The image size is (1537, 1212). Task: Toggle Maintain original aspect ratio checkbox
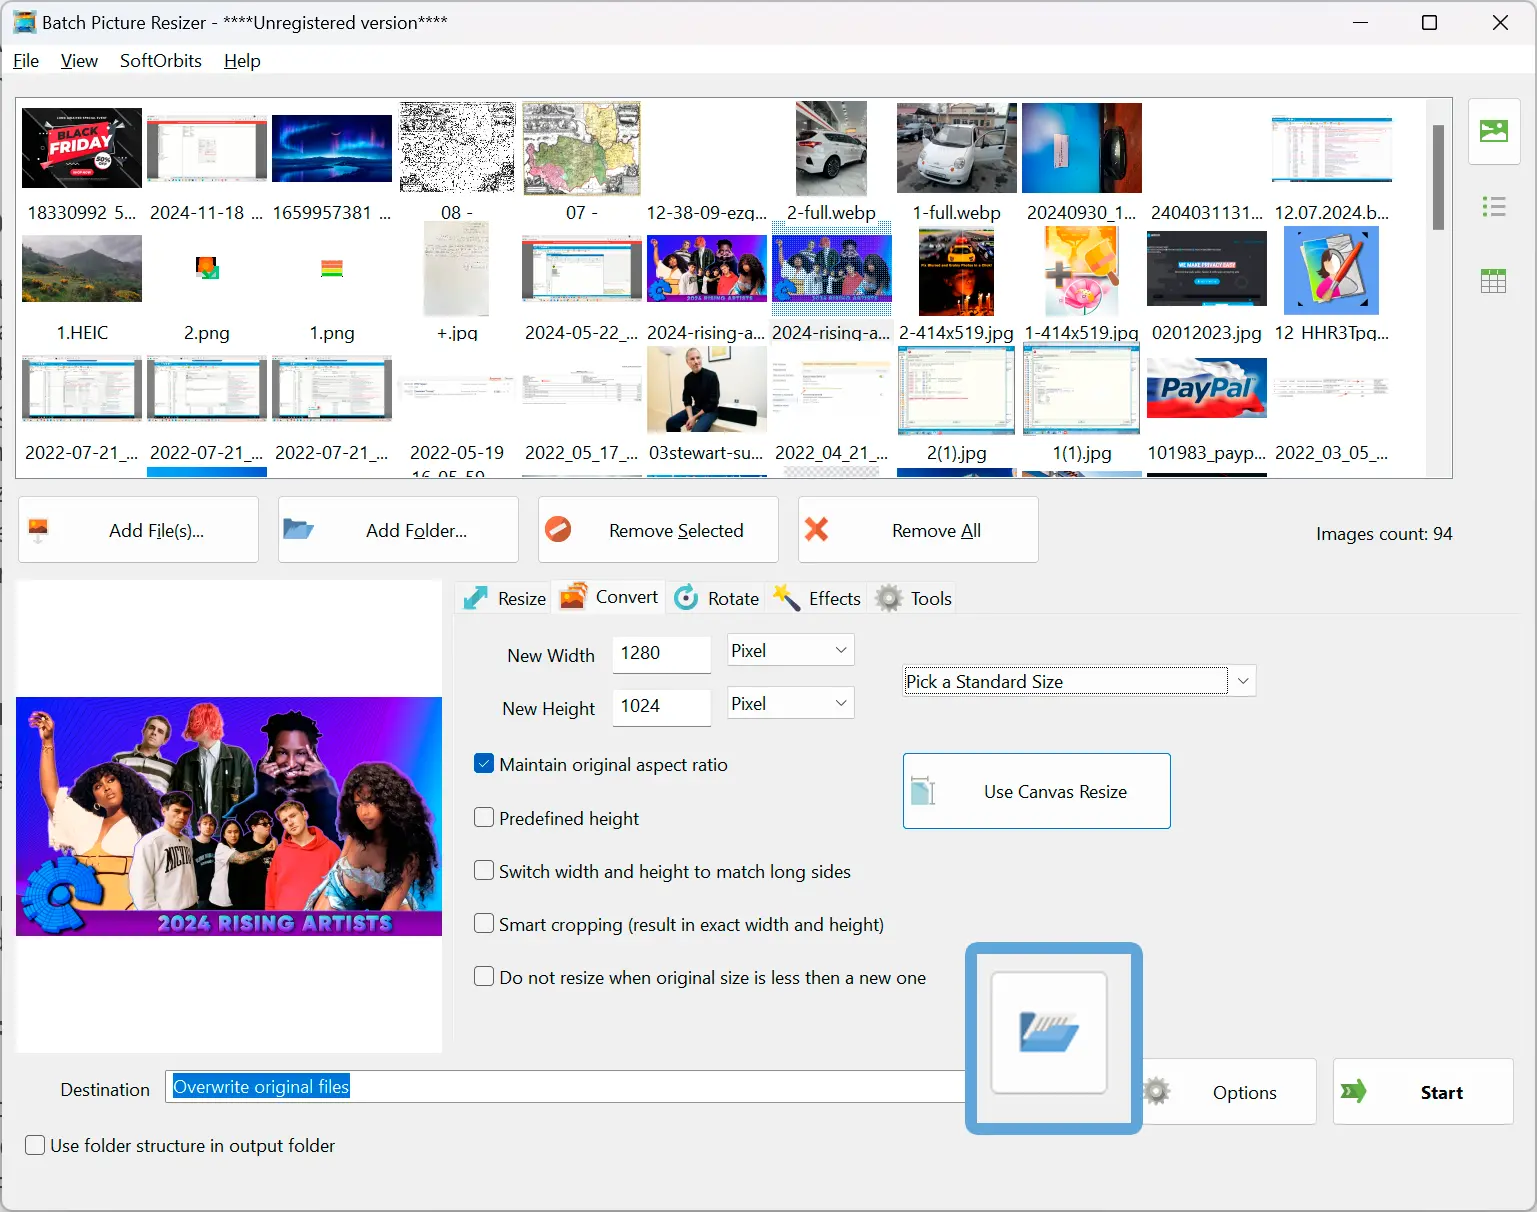tap(484, 764)
